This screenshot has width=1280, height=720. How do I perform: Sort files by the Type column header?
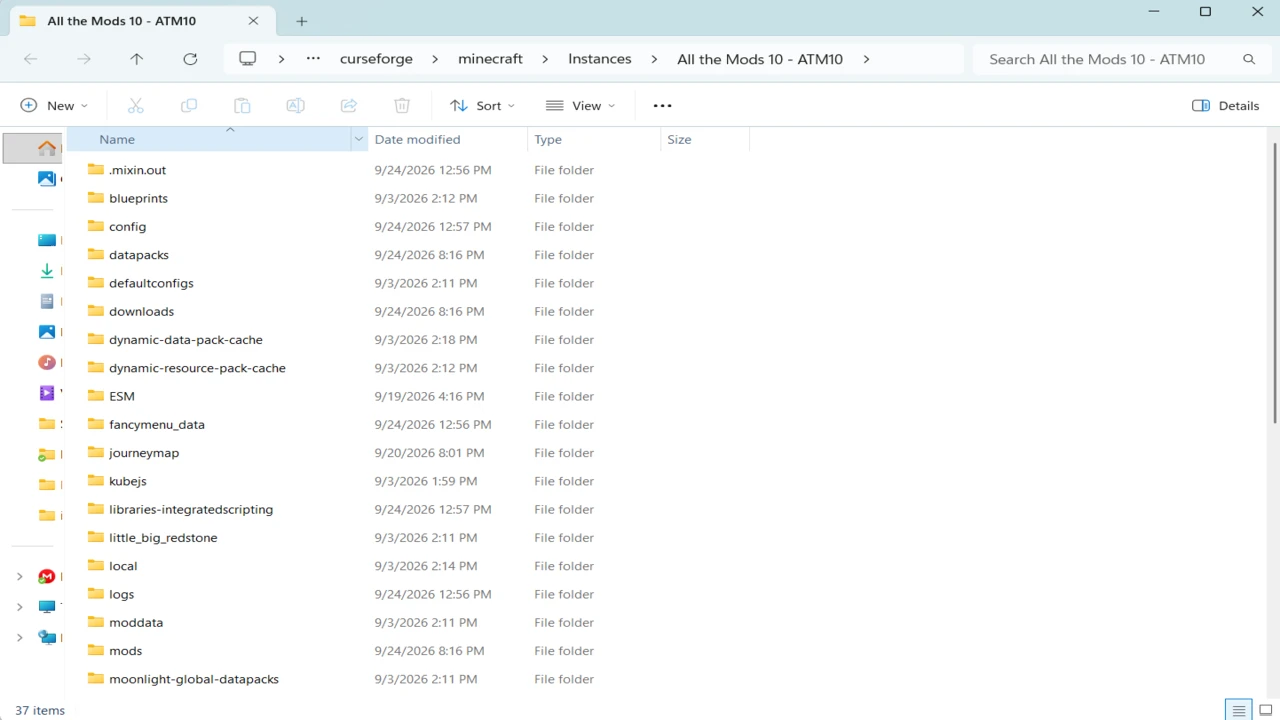pos(594,140)
